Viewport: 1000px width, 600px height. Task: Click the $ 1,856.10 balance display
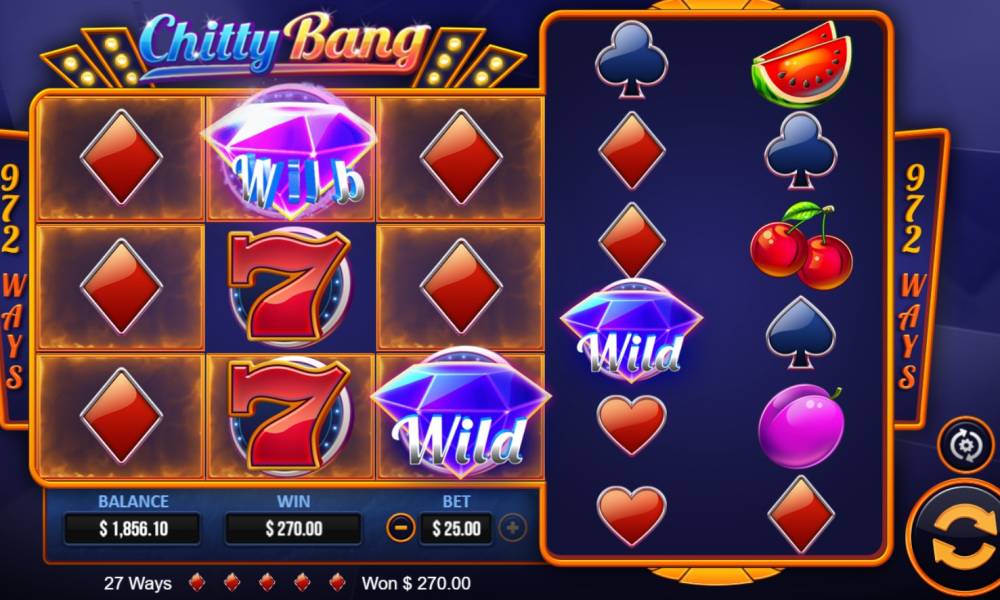[133, 529]
